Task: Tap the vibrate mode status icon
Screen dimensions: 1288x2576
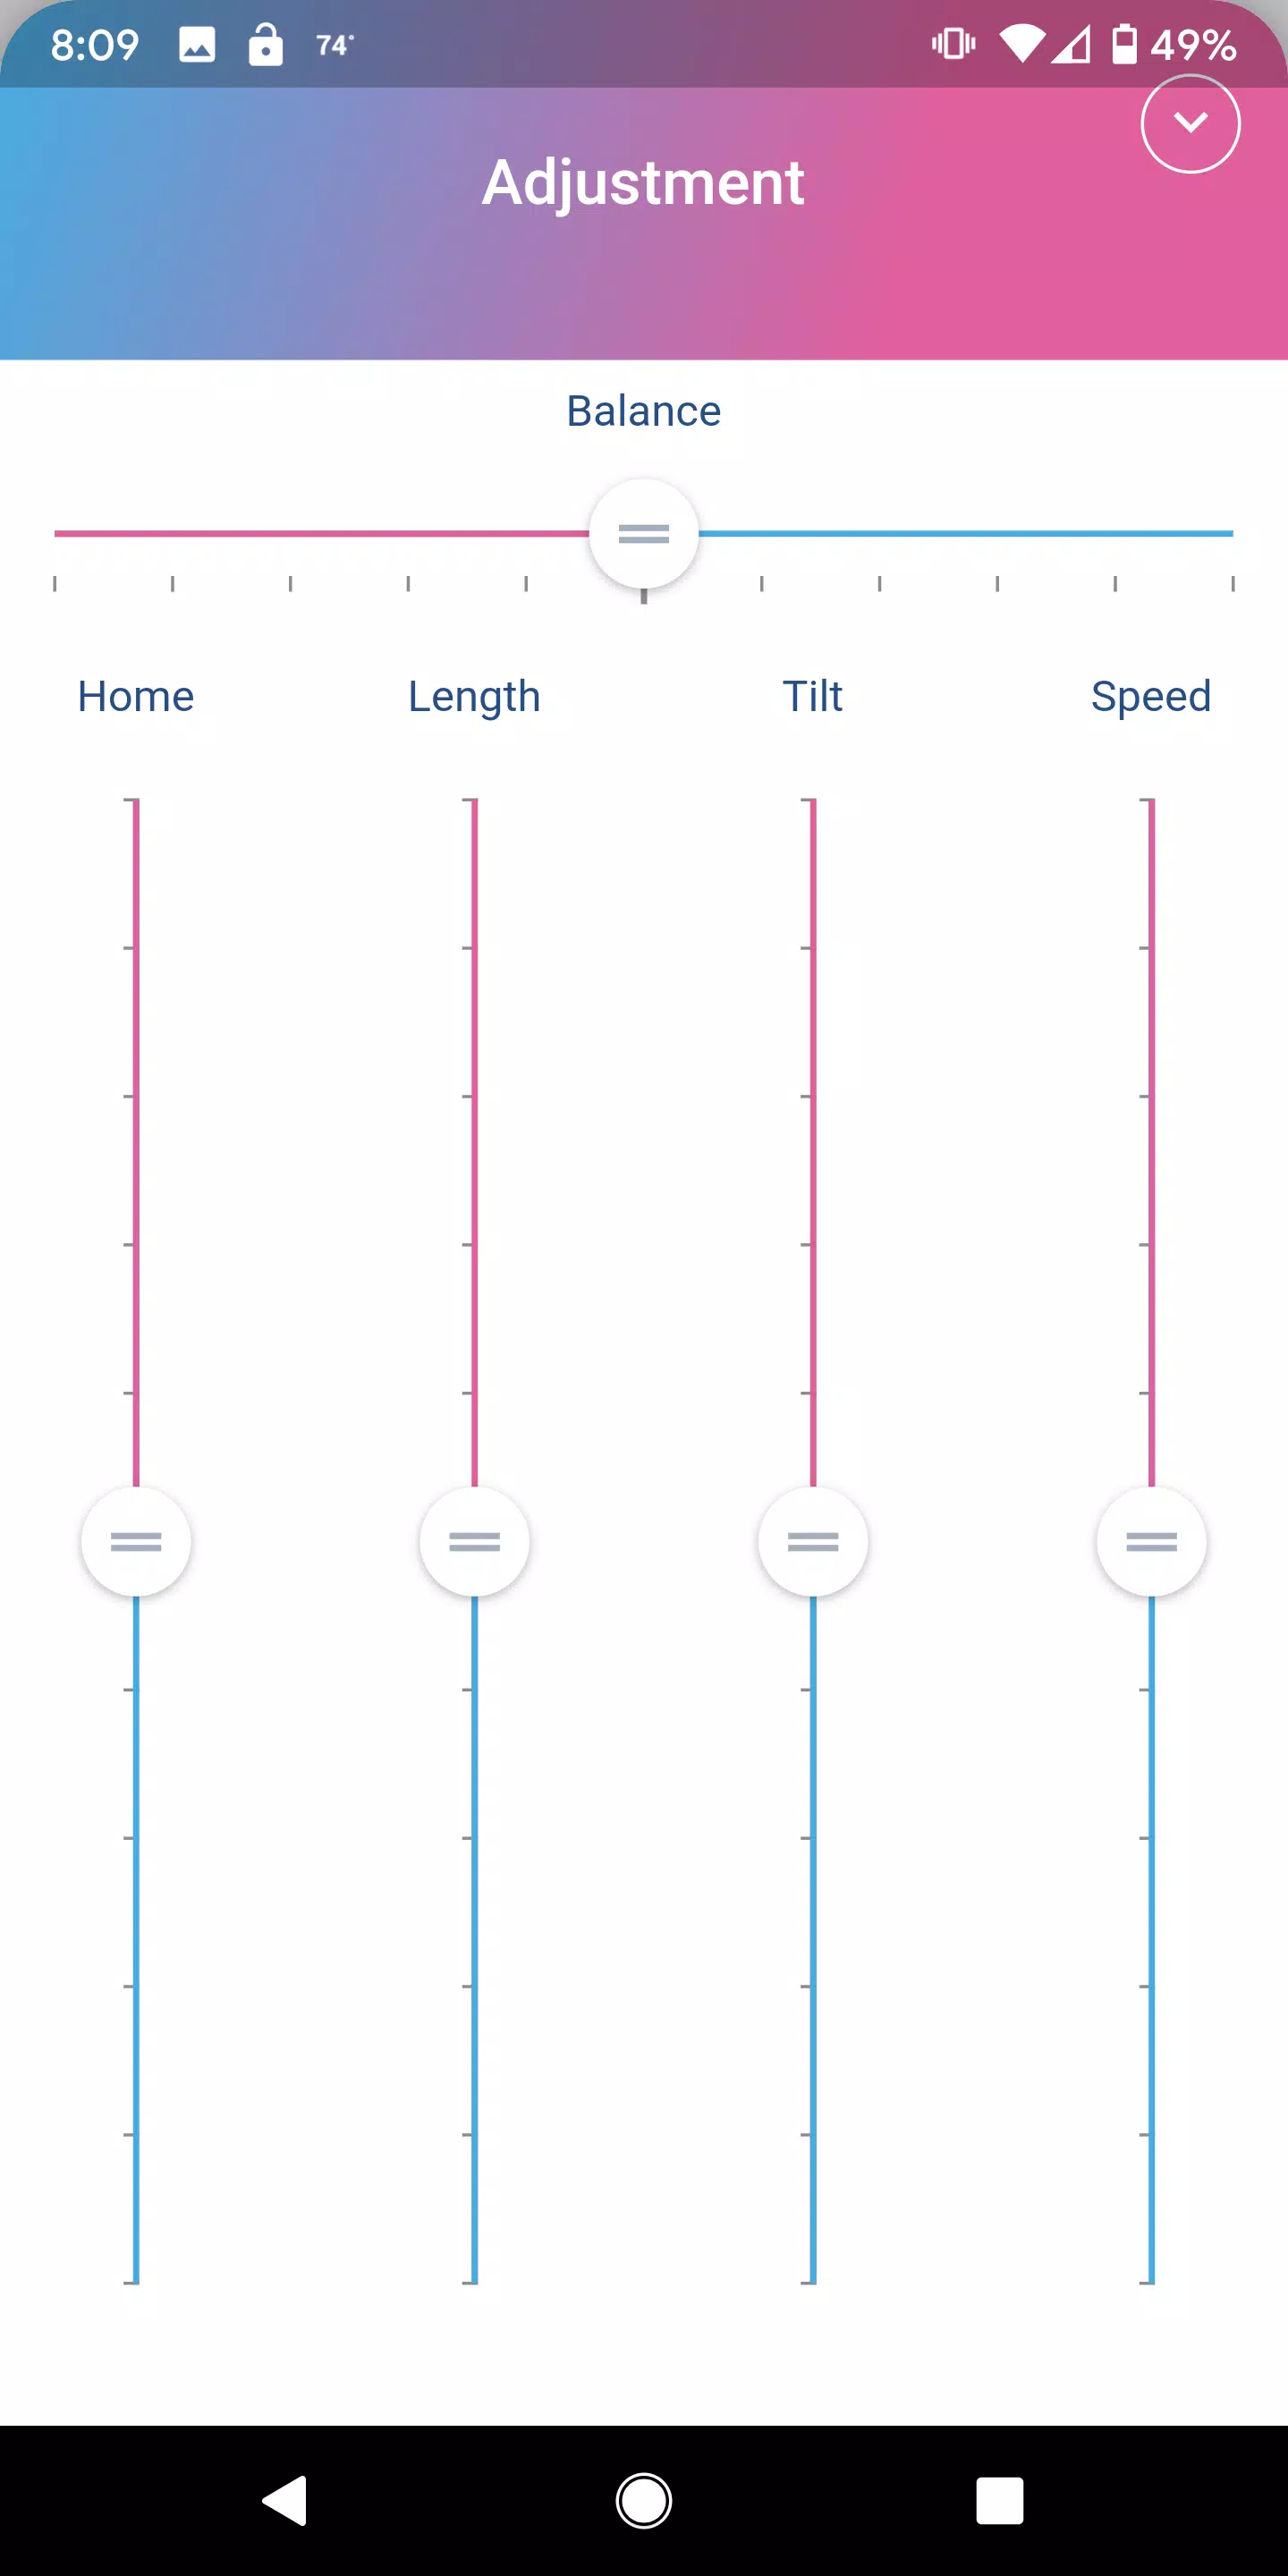Action: click(x=953, y=44)
